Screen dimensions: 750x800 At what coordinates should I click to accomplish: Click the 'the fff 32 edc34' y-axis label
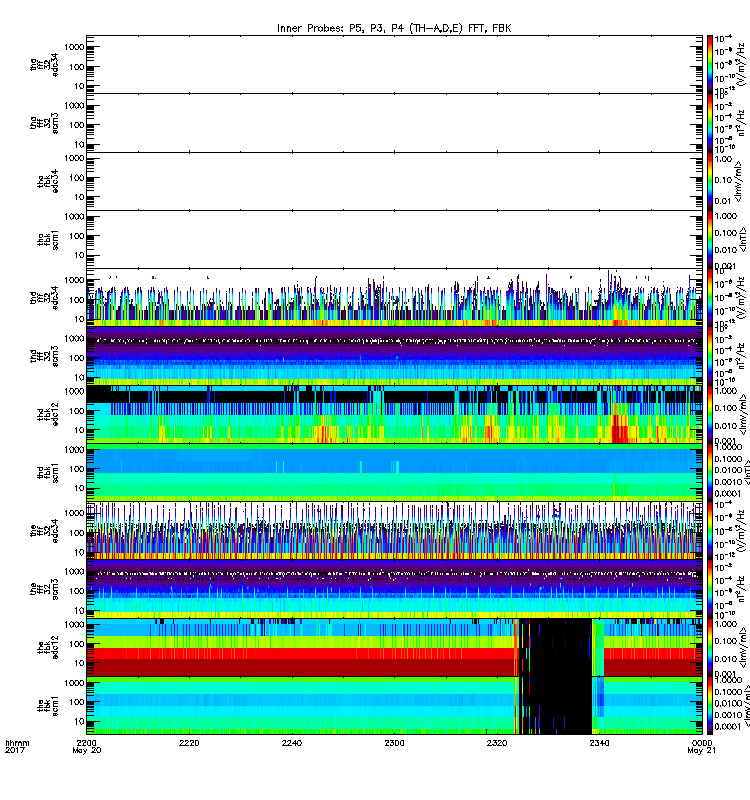pos(44,531)
